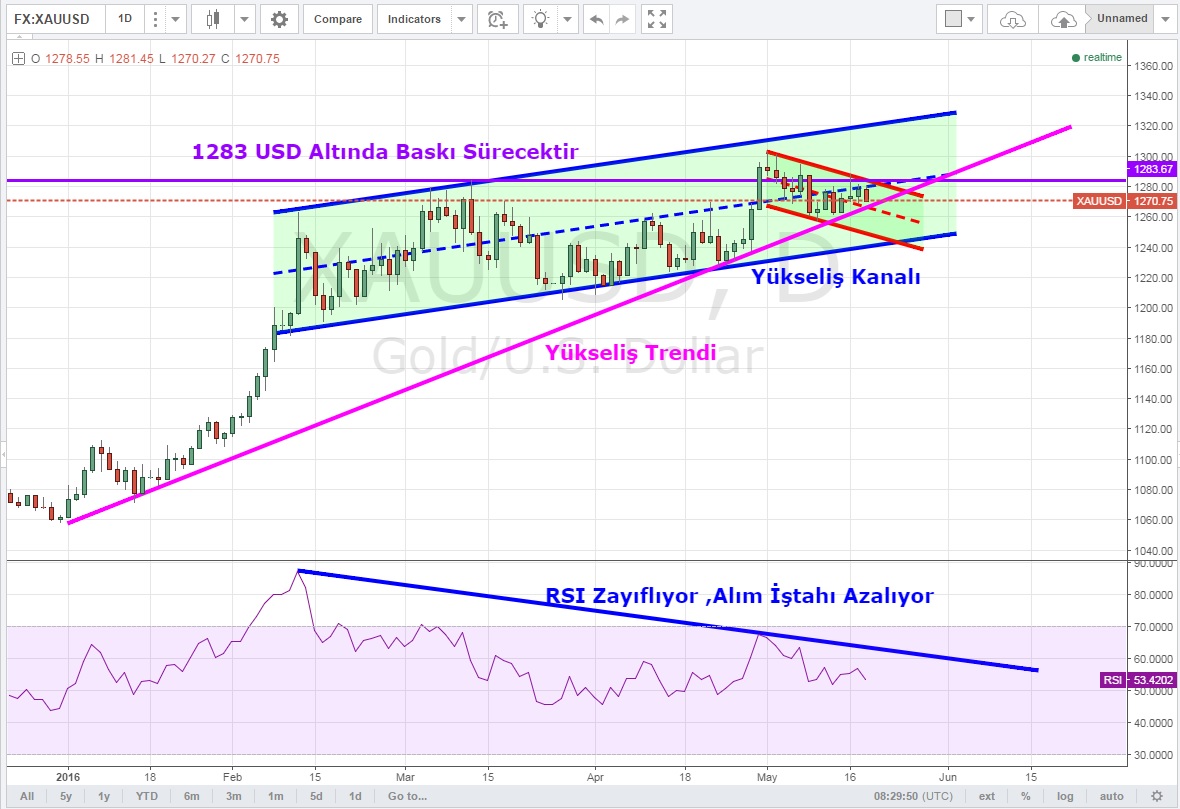
Task: Click the candlestick chart style icon
Action: pos(212,19)
